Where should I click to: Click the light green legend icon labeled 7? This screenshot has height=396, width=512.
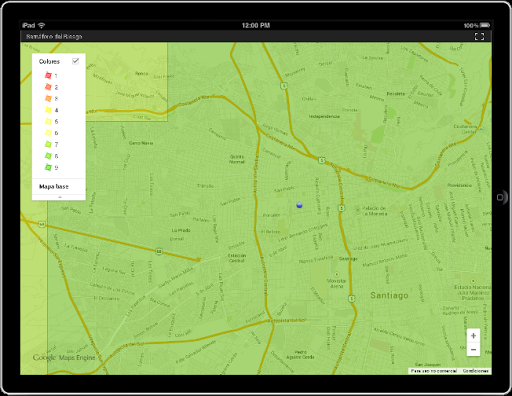click(48, 144)
